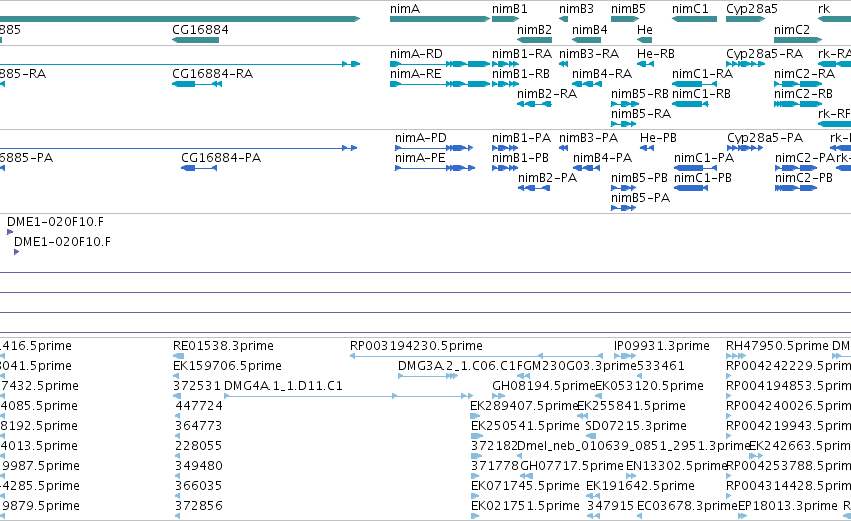Viewport: 851px width, 521px height.
Task: Open the GH07717.5prime EST label
Action: pos(572,466)
